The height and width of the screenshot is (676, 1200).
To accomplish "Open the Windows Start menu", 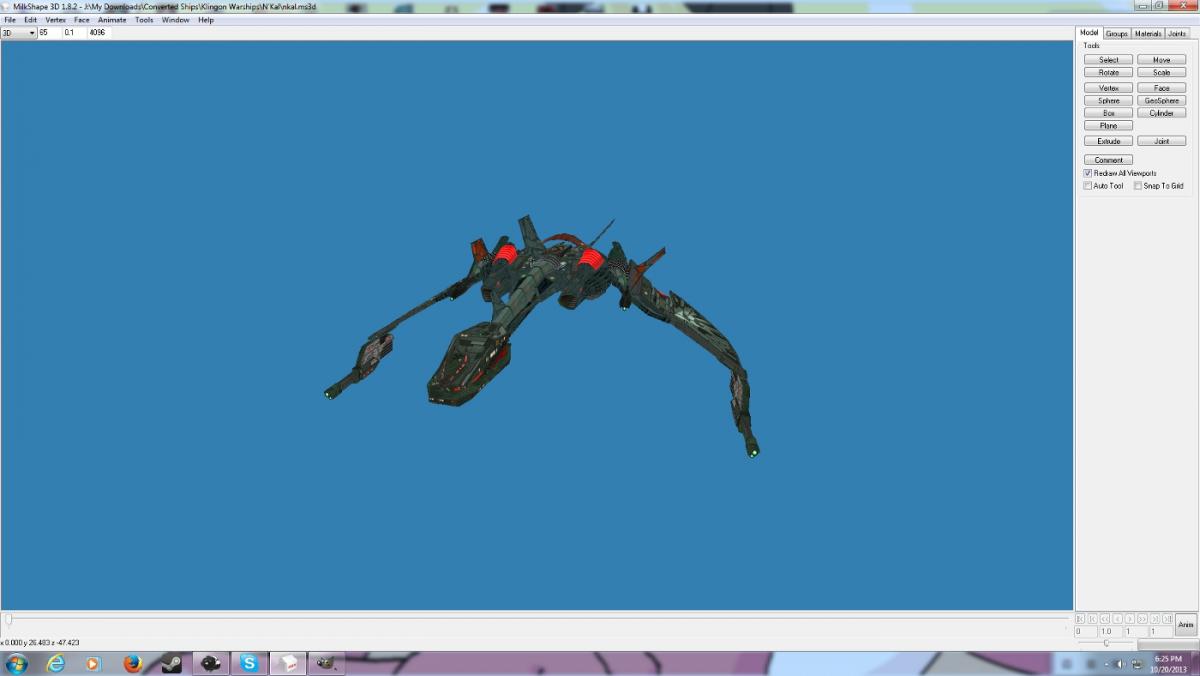I will (x=17, y=663).
